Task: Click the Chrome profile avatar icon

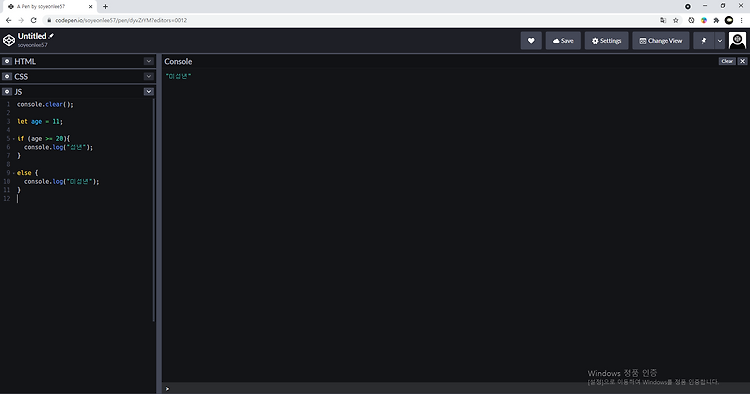Action: tap(729, 20)
